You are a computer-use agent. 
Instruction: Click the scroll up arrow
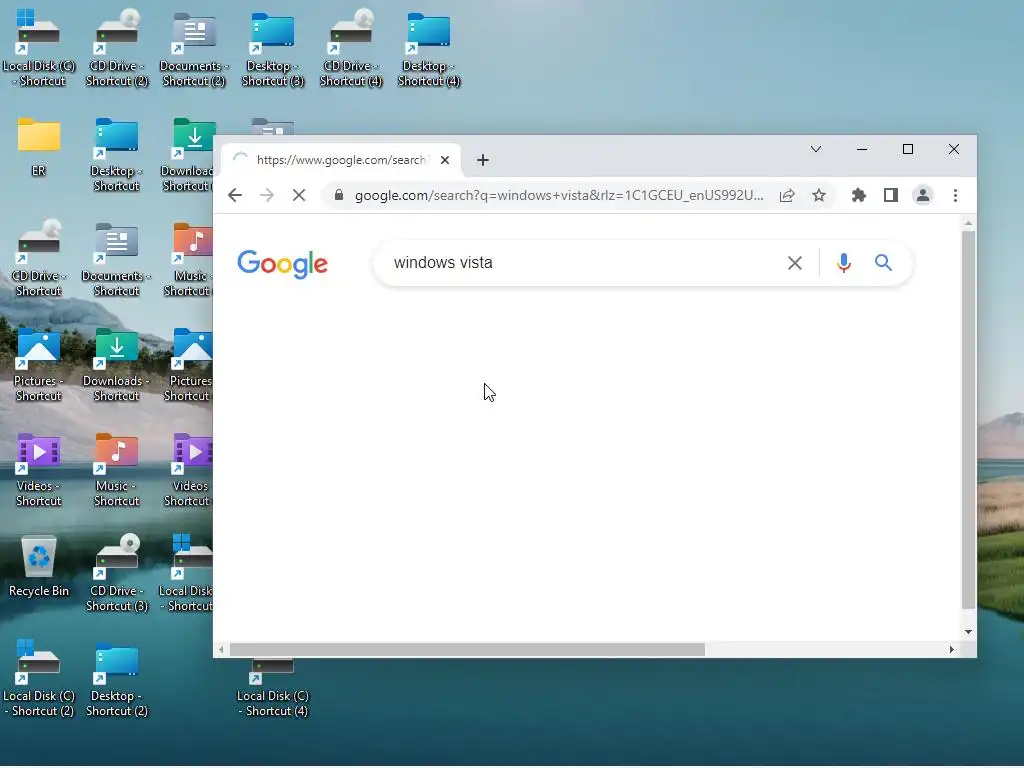[968, 223]
